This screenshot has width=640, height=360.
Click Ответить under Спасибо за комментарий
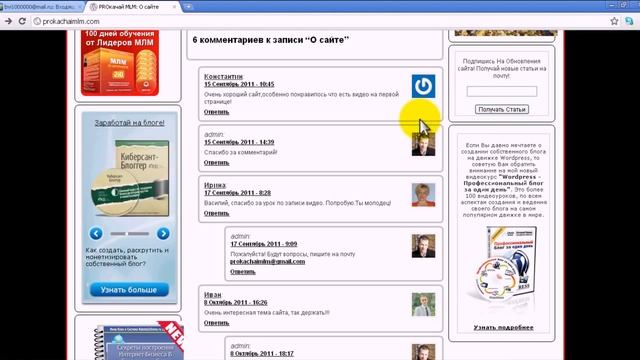216,162
